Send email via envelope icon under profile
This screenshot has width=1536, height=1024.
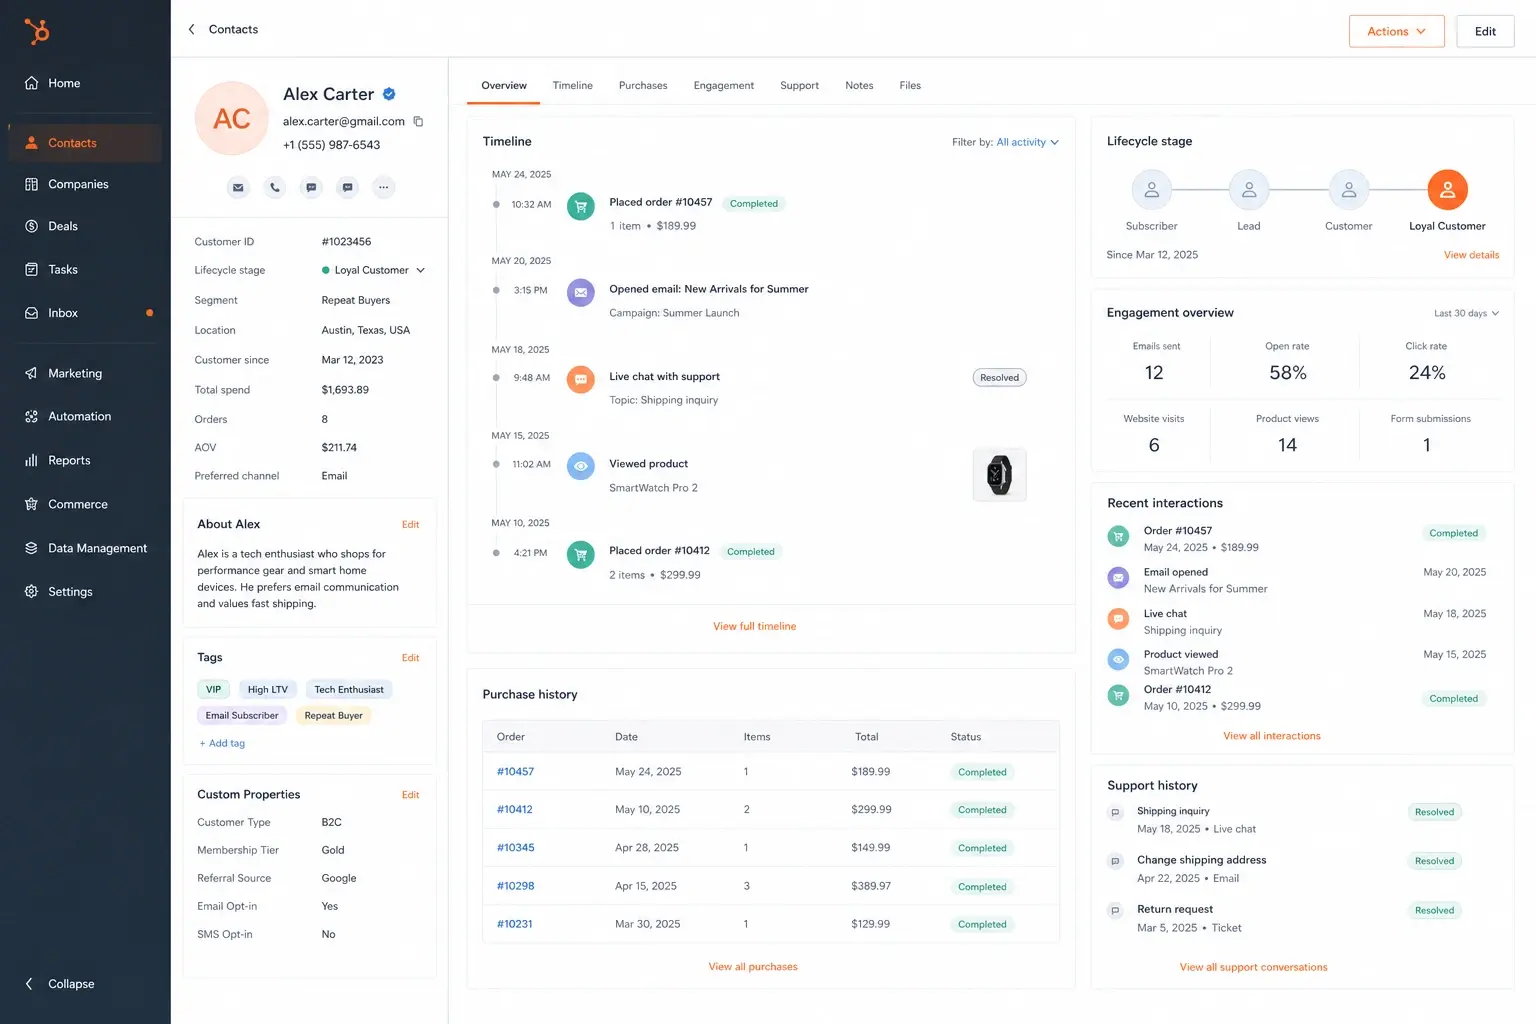coord(238,187)
